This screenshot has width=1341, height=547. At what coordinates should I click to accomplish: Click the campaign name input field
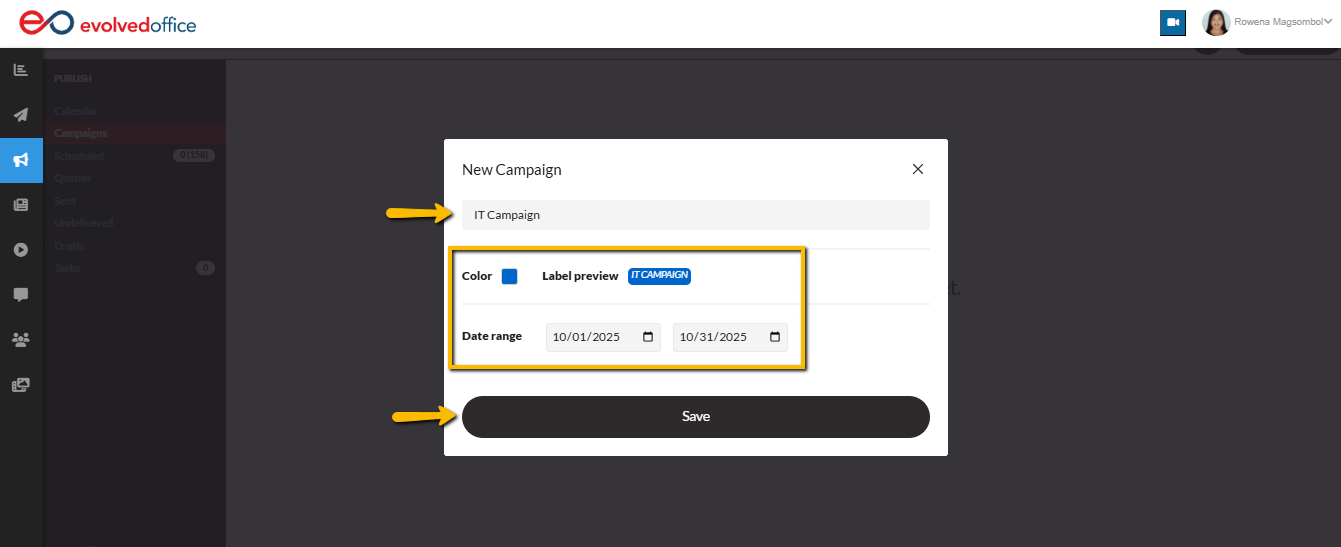click(695, 215)
